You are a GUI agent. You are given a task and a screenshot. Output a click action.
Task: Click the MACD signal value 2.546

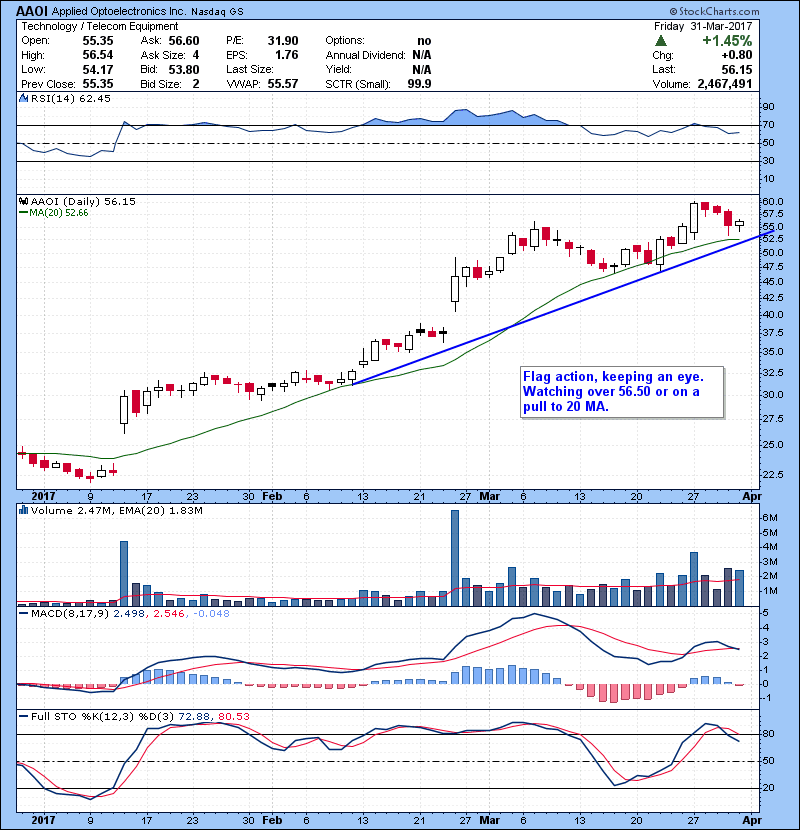click(x=169, y=614)
